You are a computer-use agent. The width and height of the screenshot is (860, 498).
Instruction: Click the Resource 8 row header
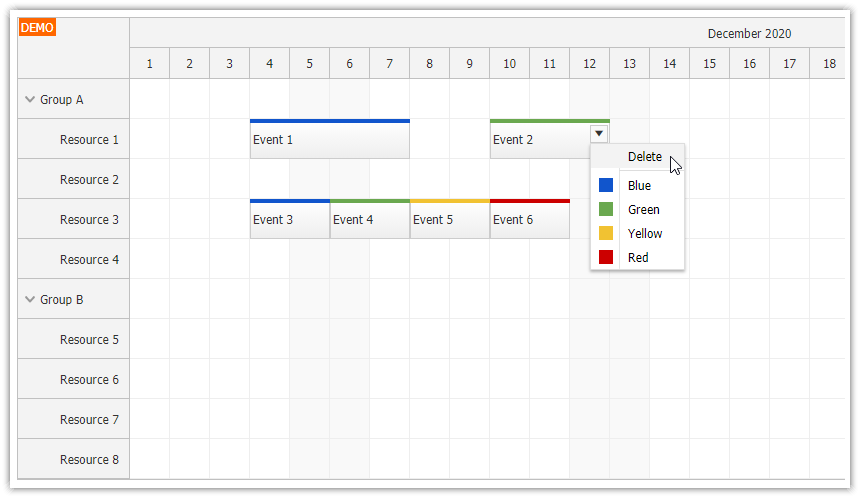click(x=73, y=460)
